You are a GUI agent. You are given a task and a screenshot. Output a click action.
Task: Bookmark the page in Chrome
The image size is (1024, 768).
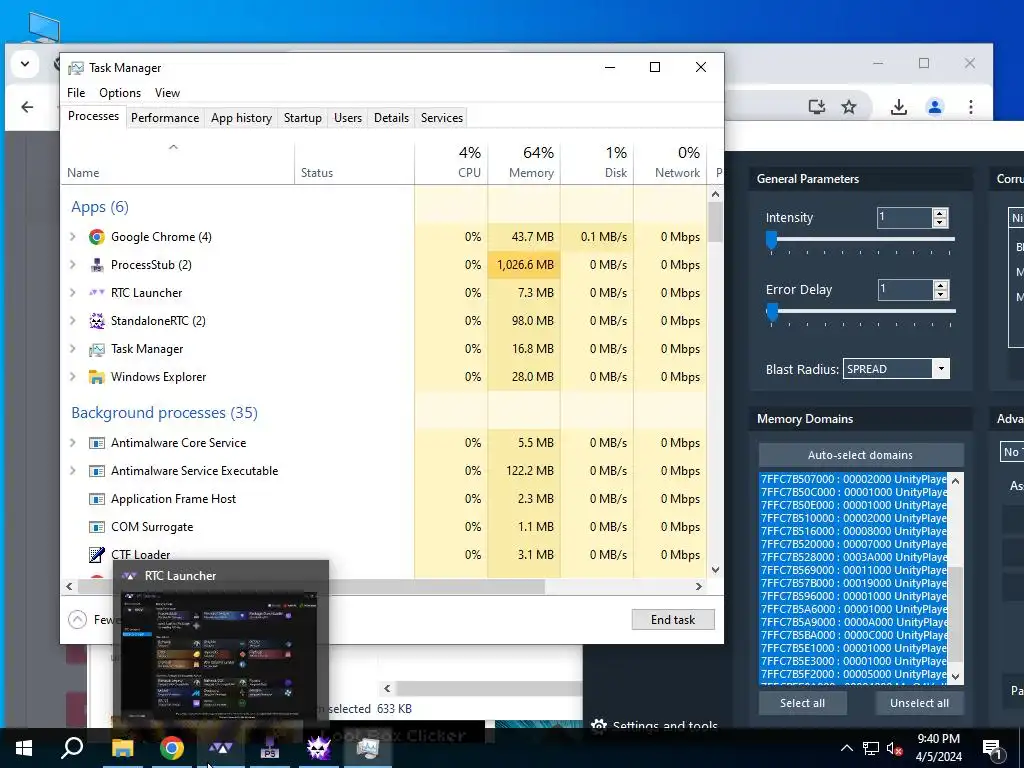(848, 107)
